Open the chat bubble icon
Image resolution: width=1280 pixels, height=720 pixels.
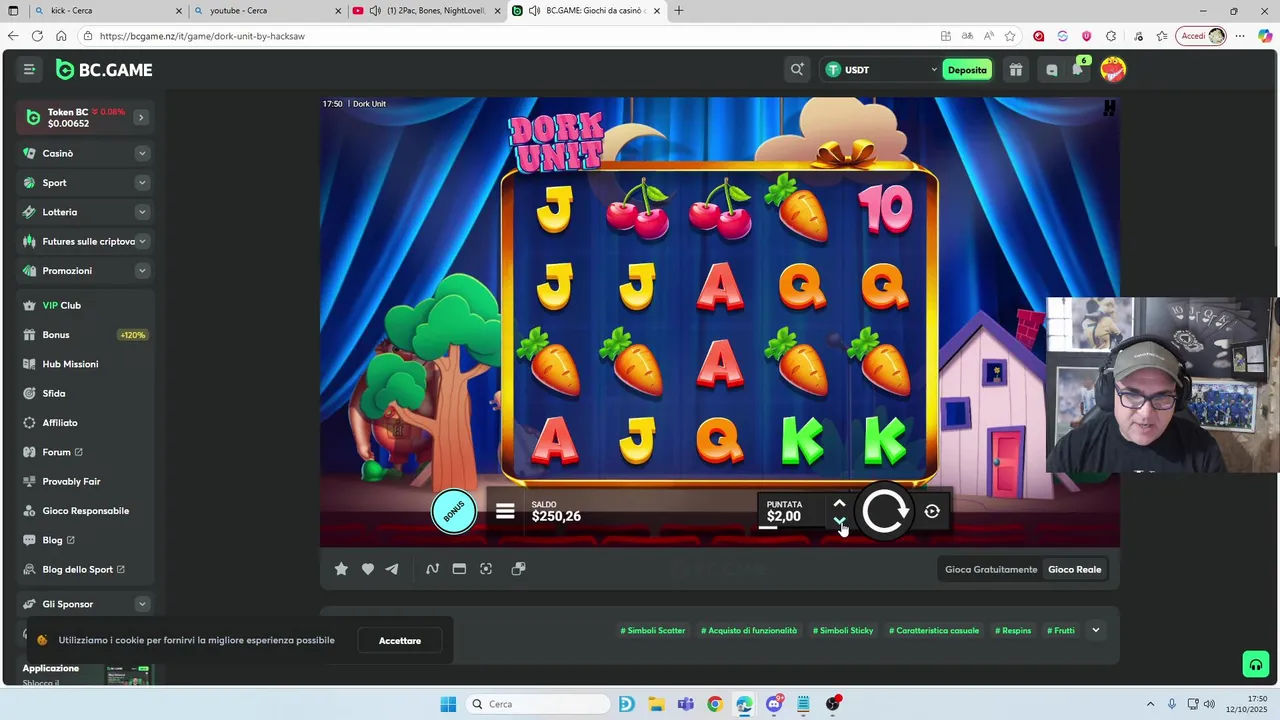pos(1051,69)
